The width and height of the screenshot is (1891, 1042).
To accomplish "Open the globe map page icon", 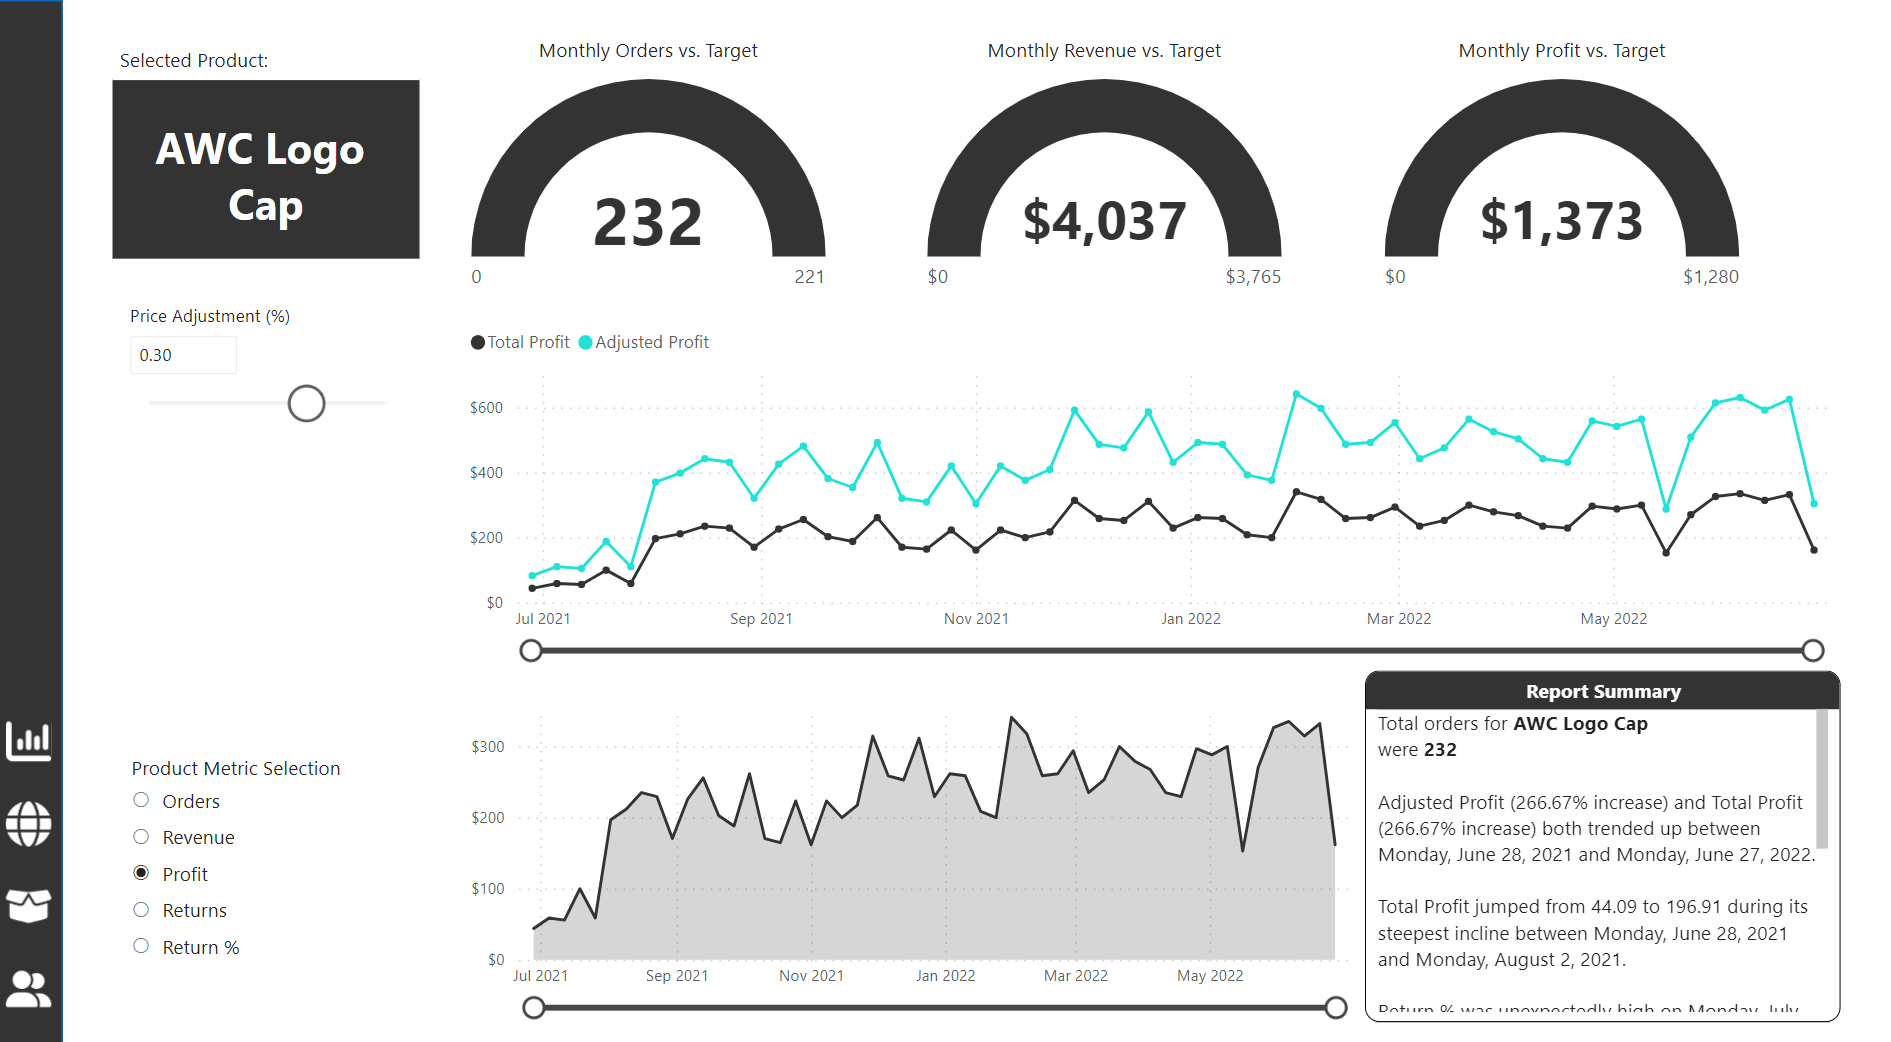I will pyautogui.click(x=28, y=823).
